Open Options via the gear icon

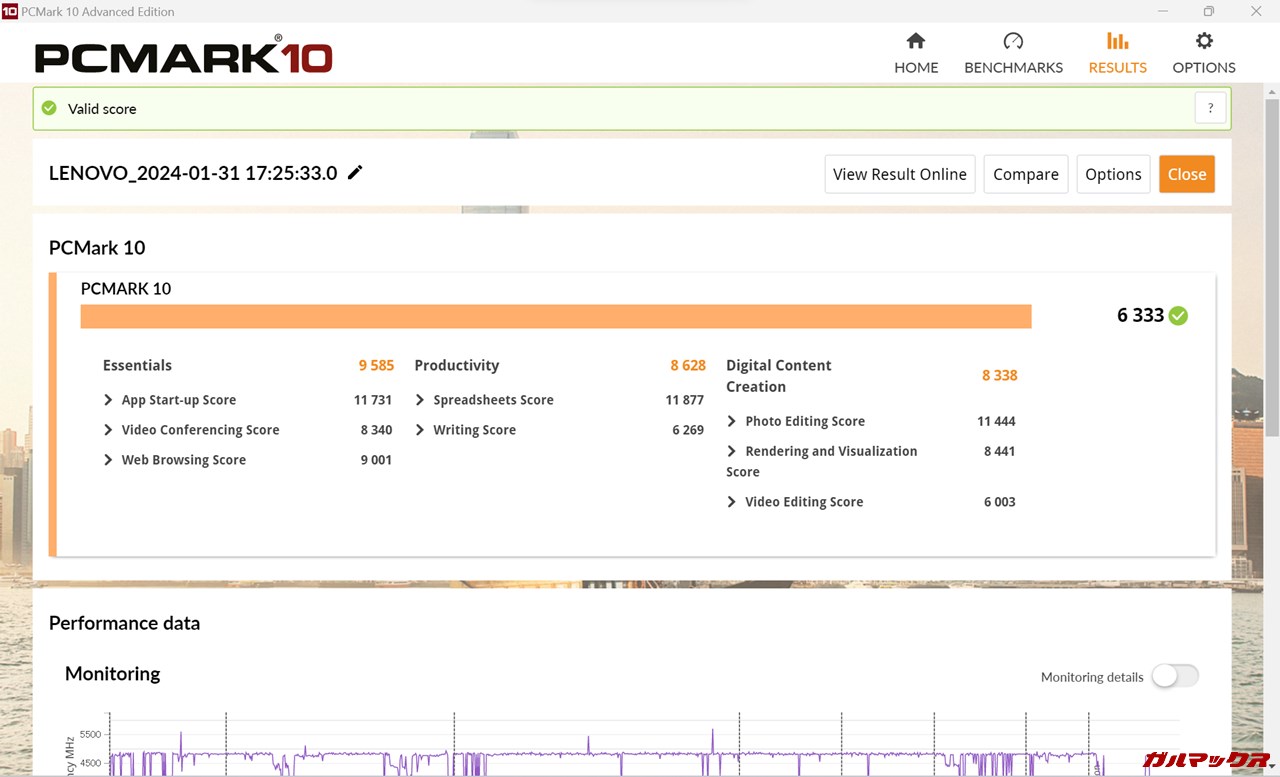pos(1204,41)
